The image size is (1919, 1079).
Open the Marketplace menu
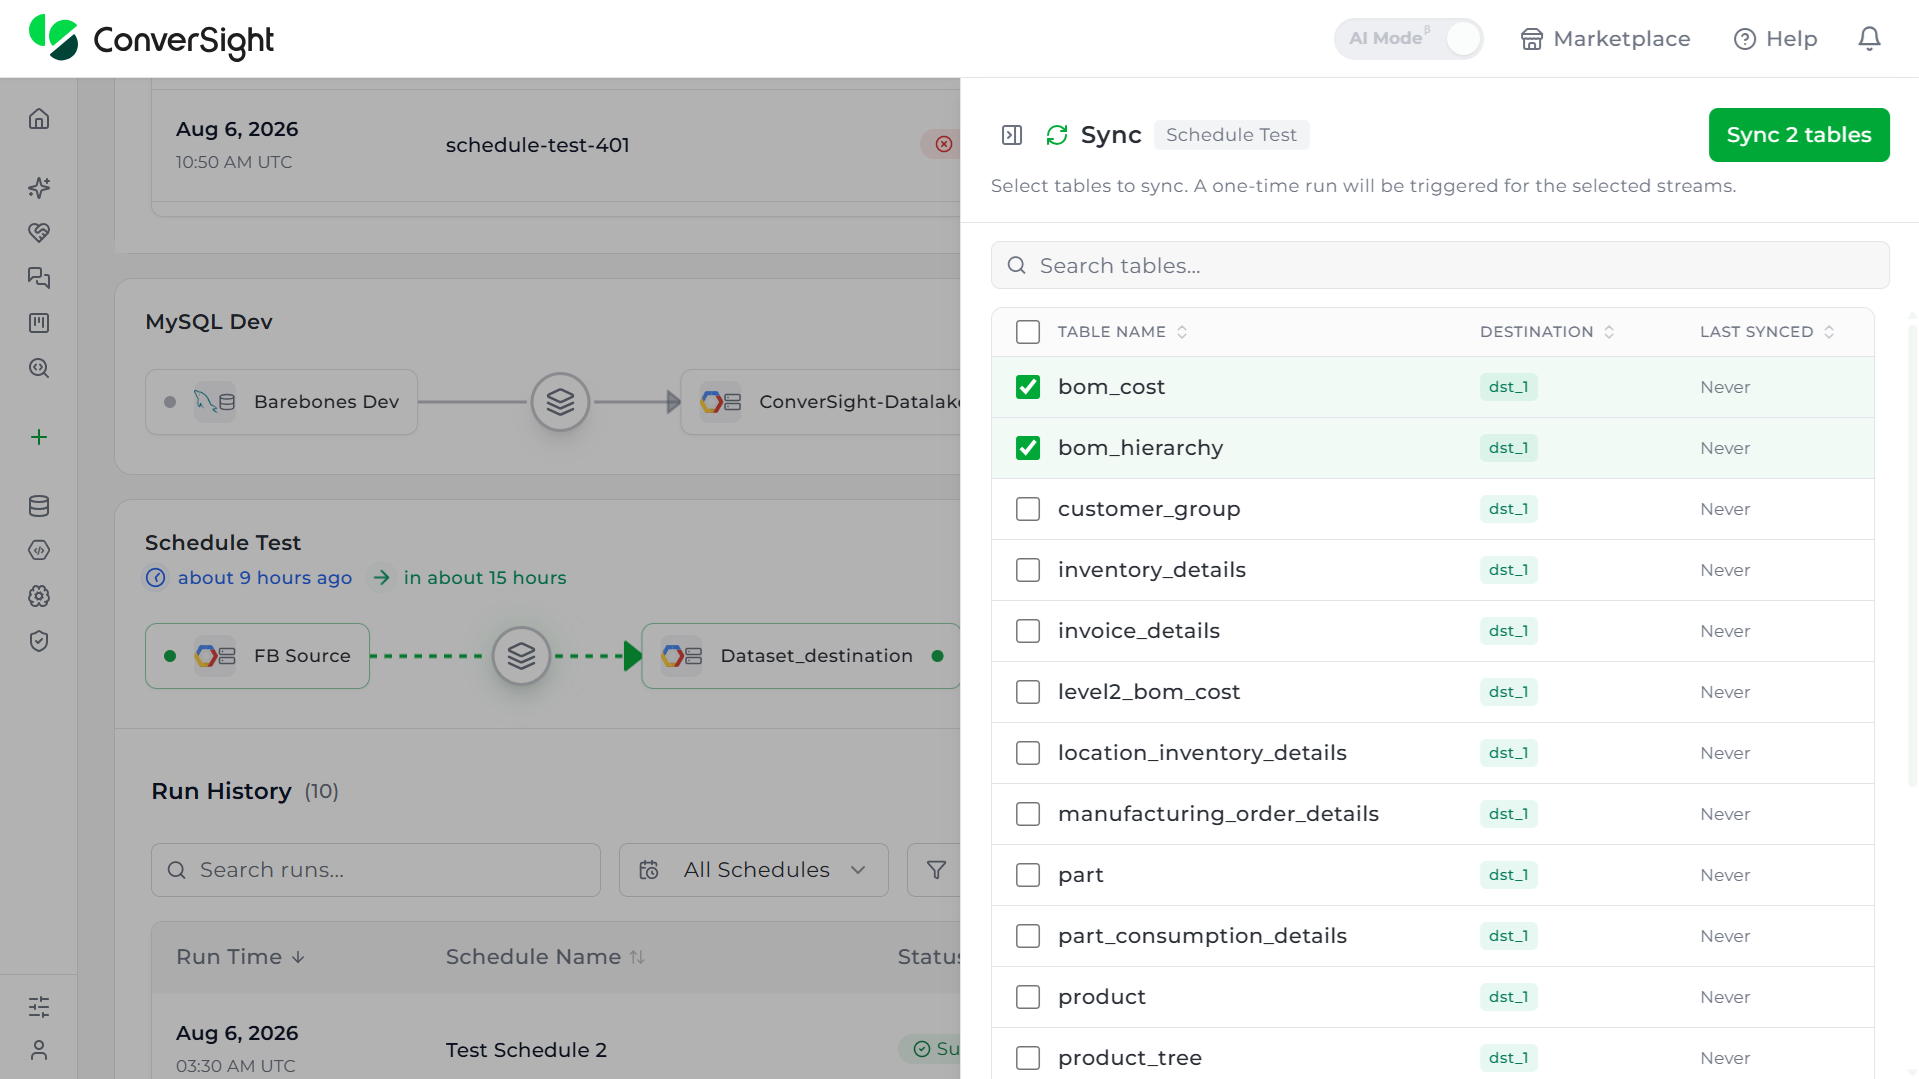[x=1605, y=39]
